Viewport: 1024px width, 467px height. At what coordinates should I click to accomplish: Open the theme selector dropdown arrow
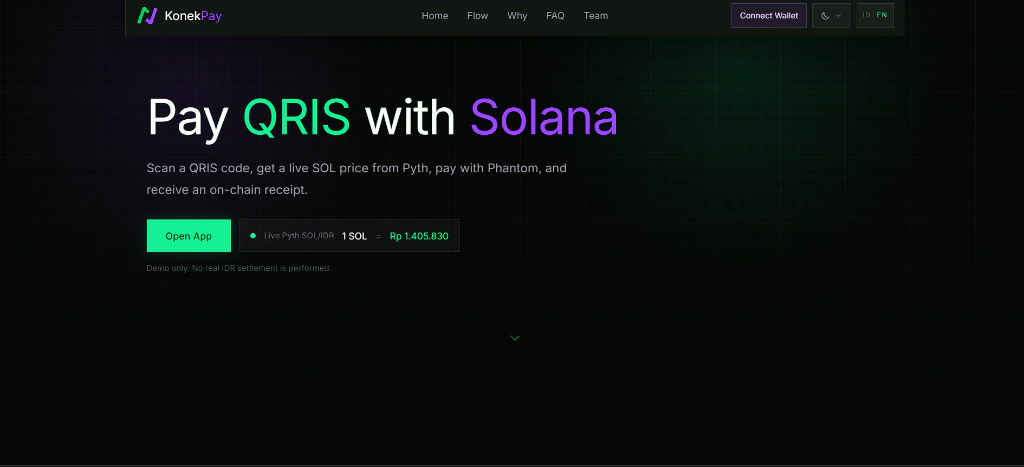coord(839,16)
